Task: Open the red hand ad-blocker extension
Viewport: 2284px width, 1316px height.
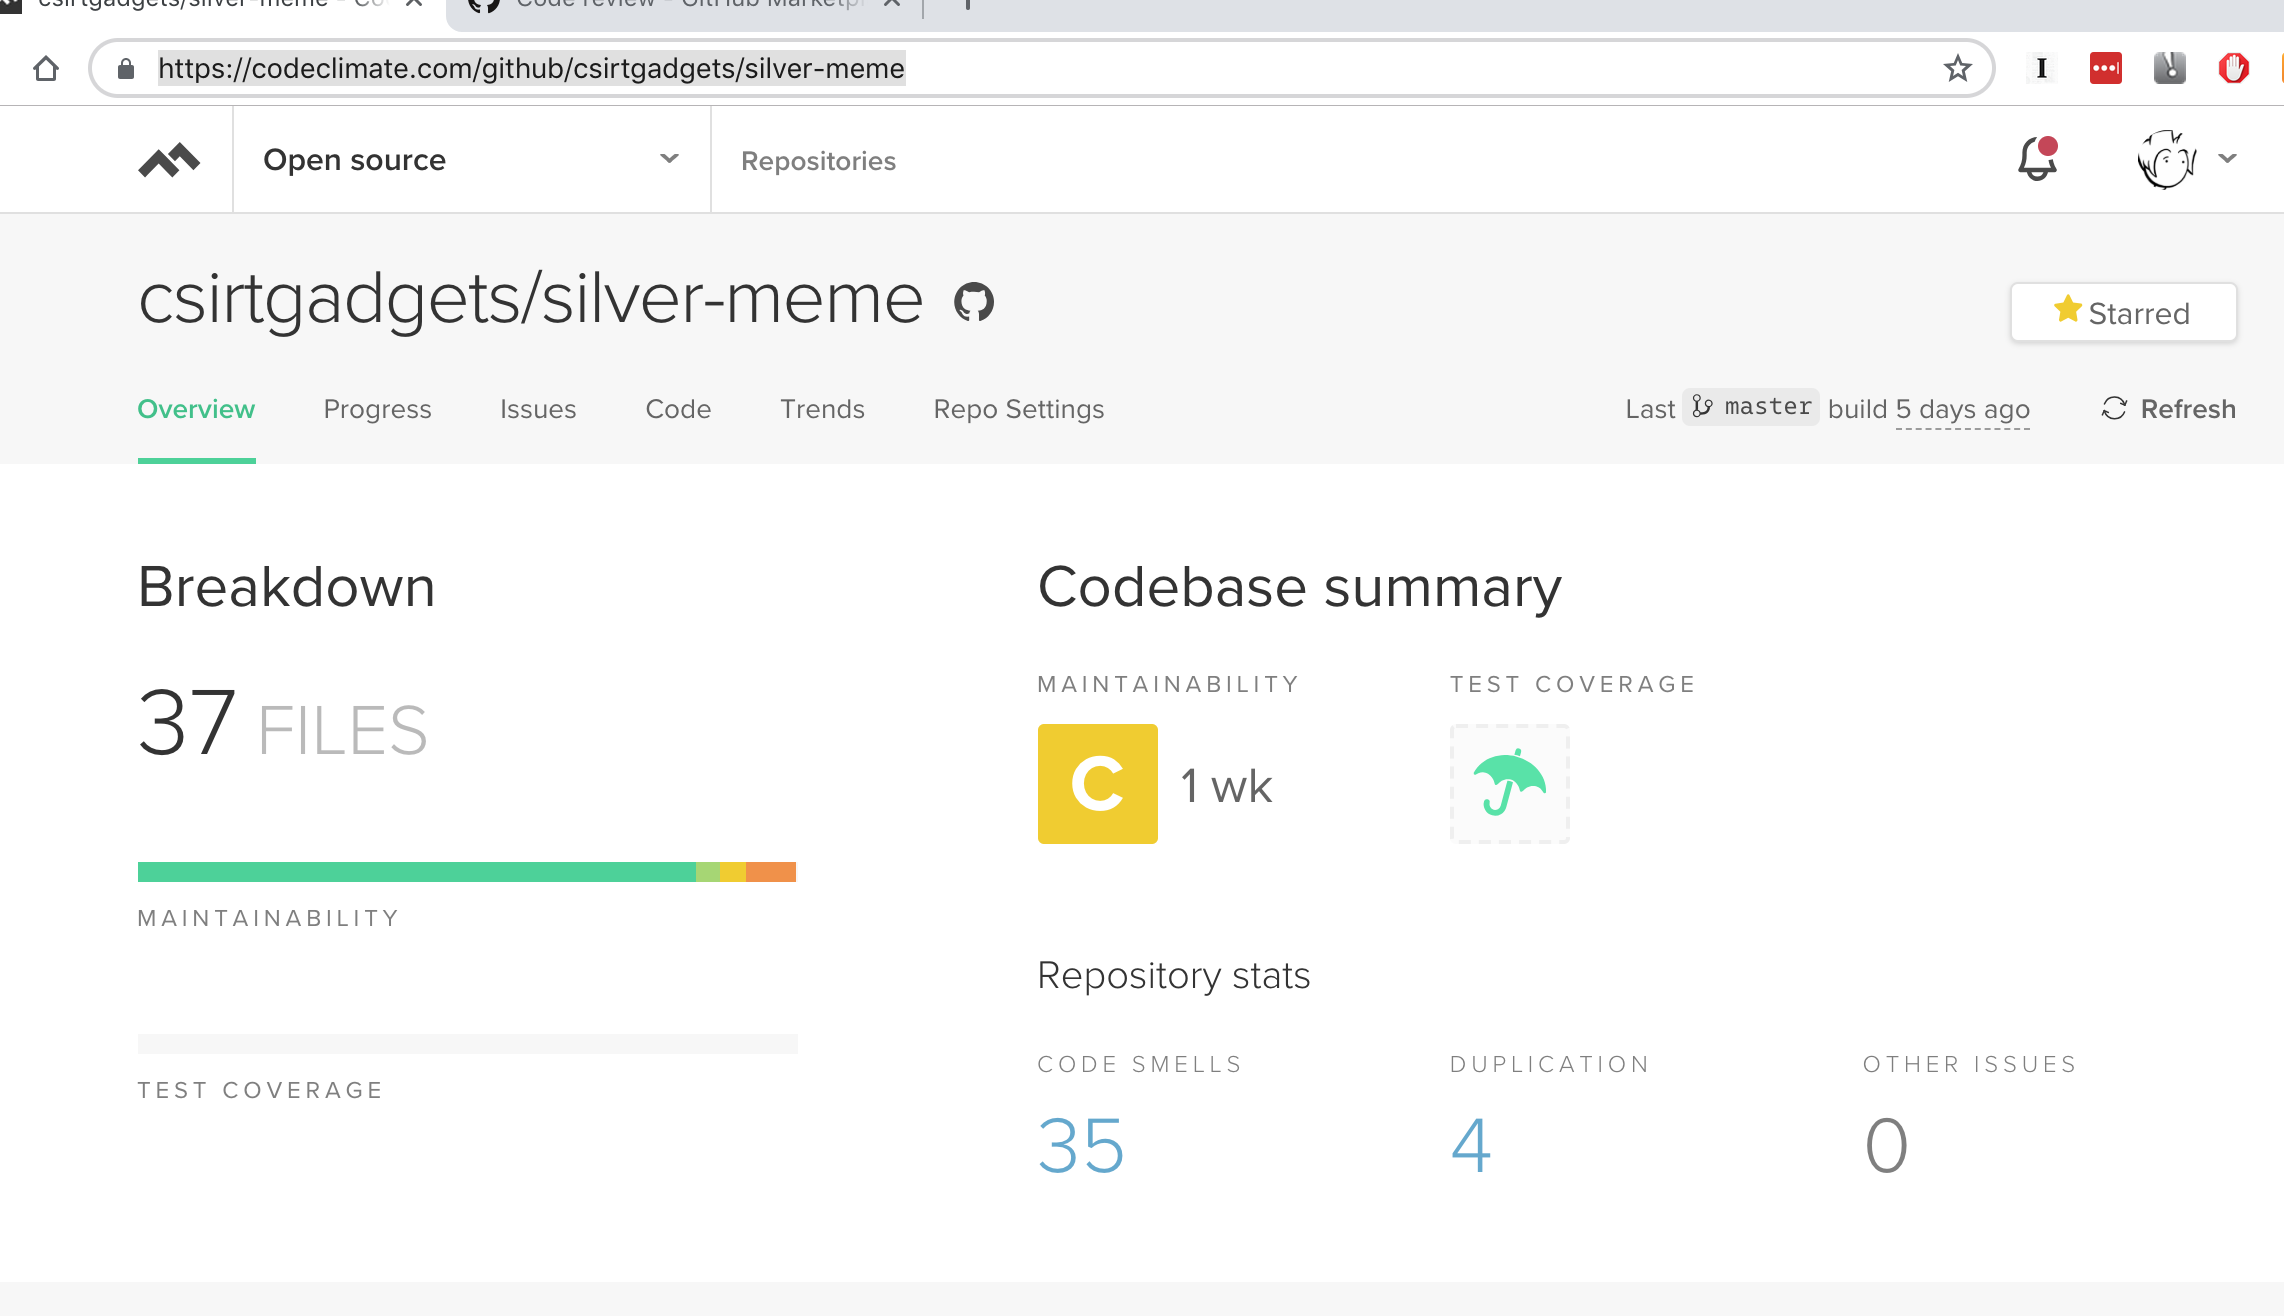Action: pyautogui.click(x=2233, y=68)
